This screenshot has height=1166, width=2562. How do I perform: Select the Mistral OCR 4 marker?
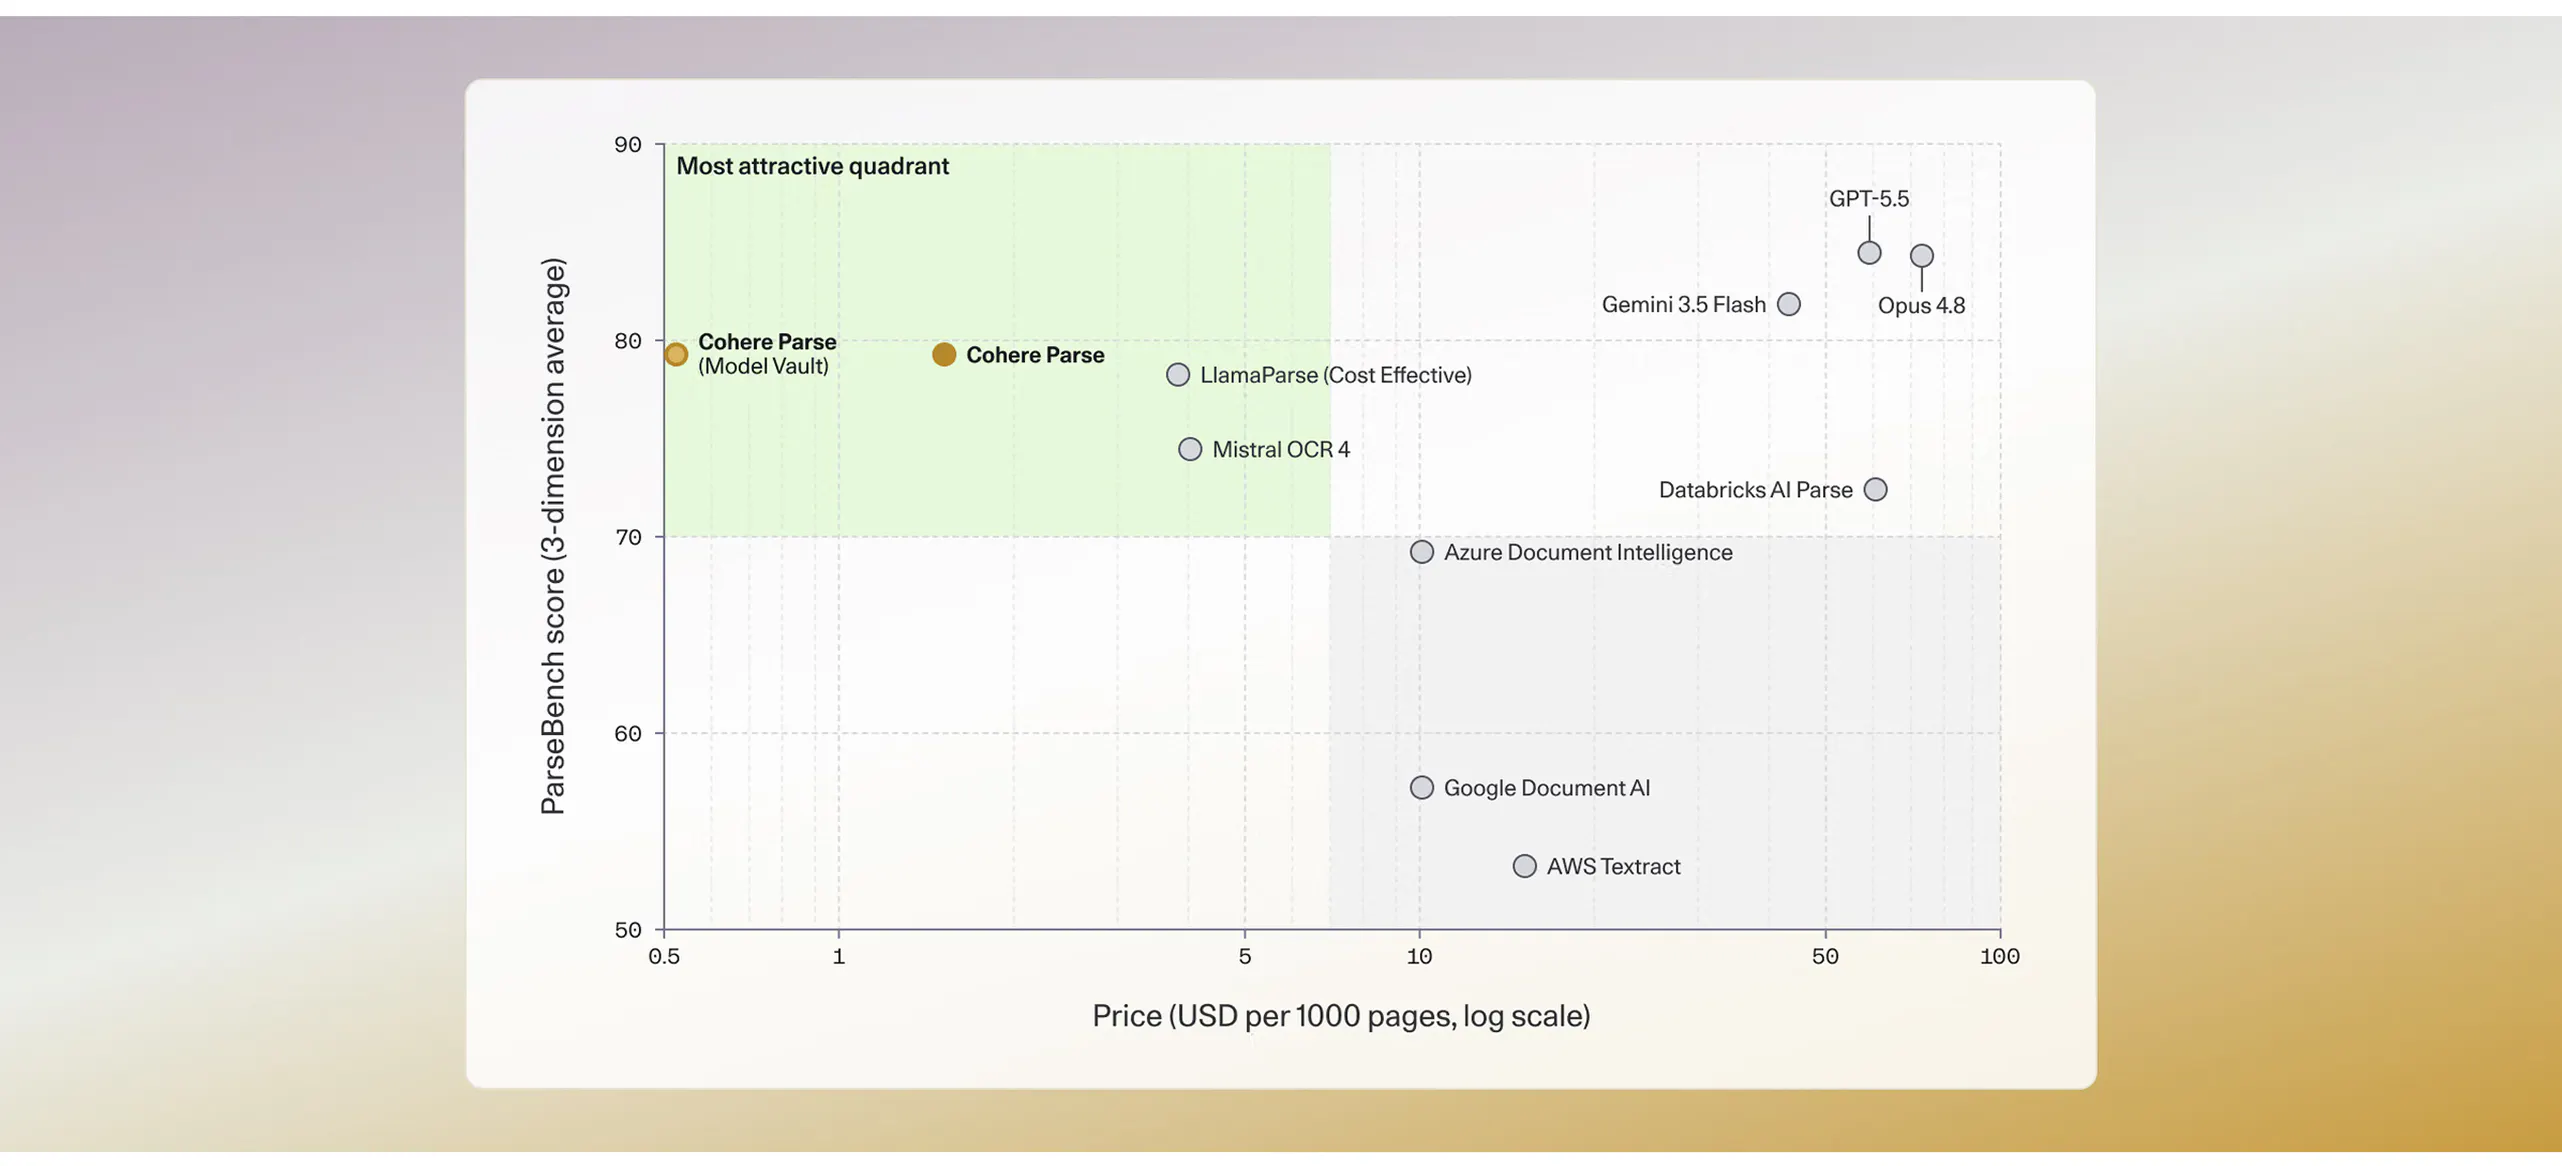(1190, 449)
